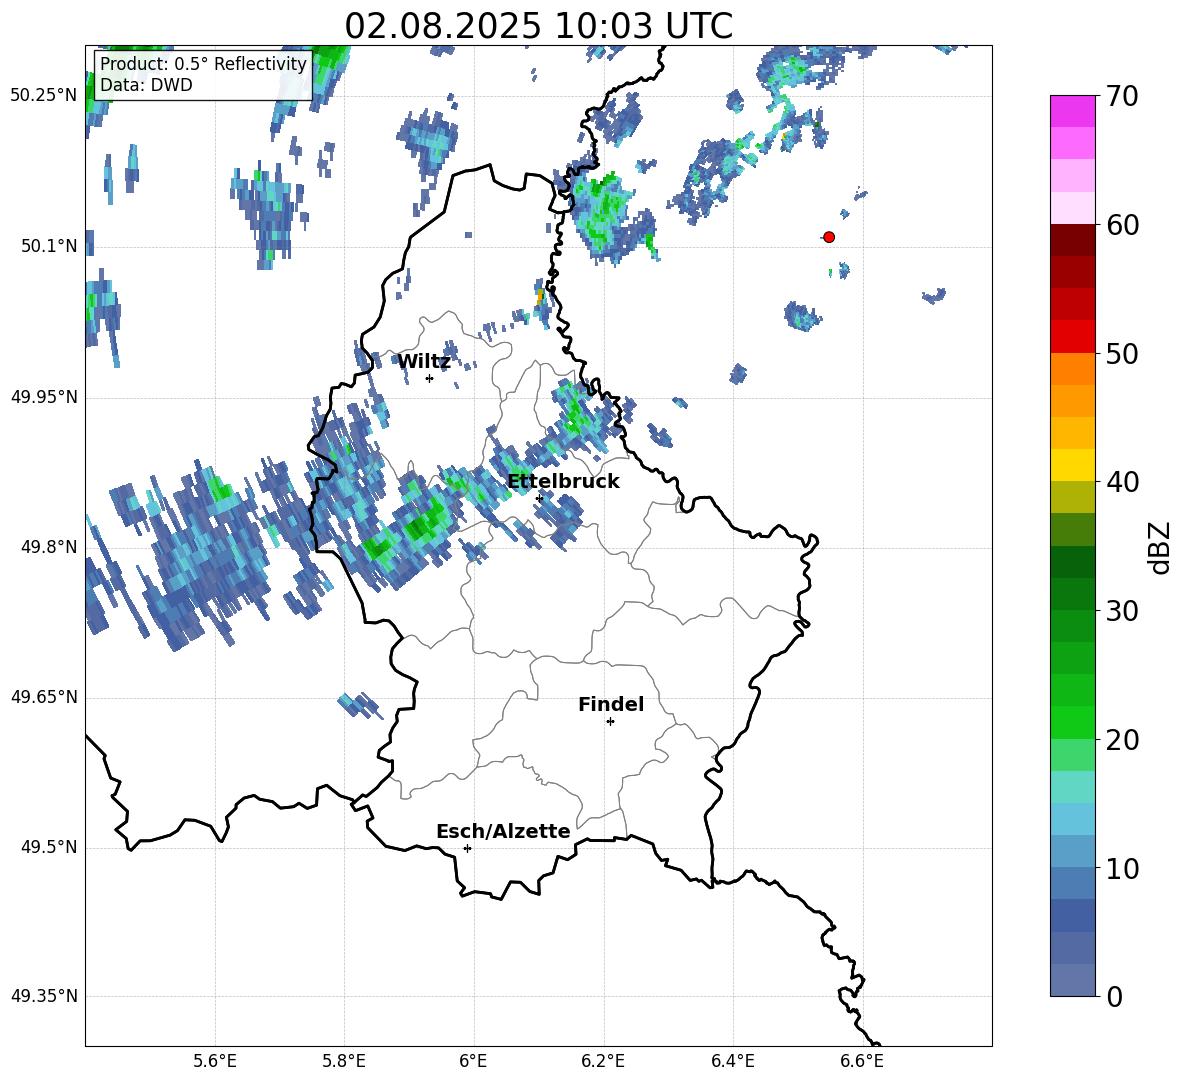Click the 50.25°N latitude label
The image size is (1184, 1081).
point(43,96)
